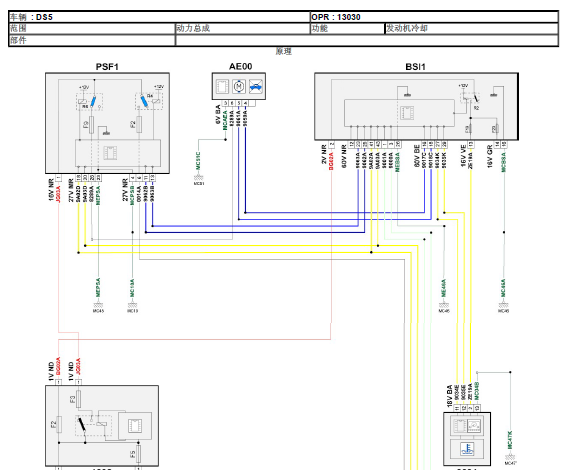579x470 pixels.
Task: Click the blue coolant temperature sensor icon
Action: [x=467, y=450]
